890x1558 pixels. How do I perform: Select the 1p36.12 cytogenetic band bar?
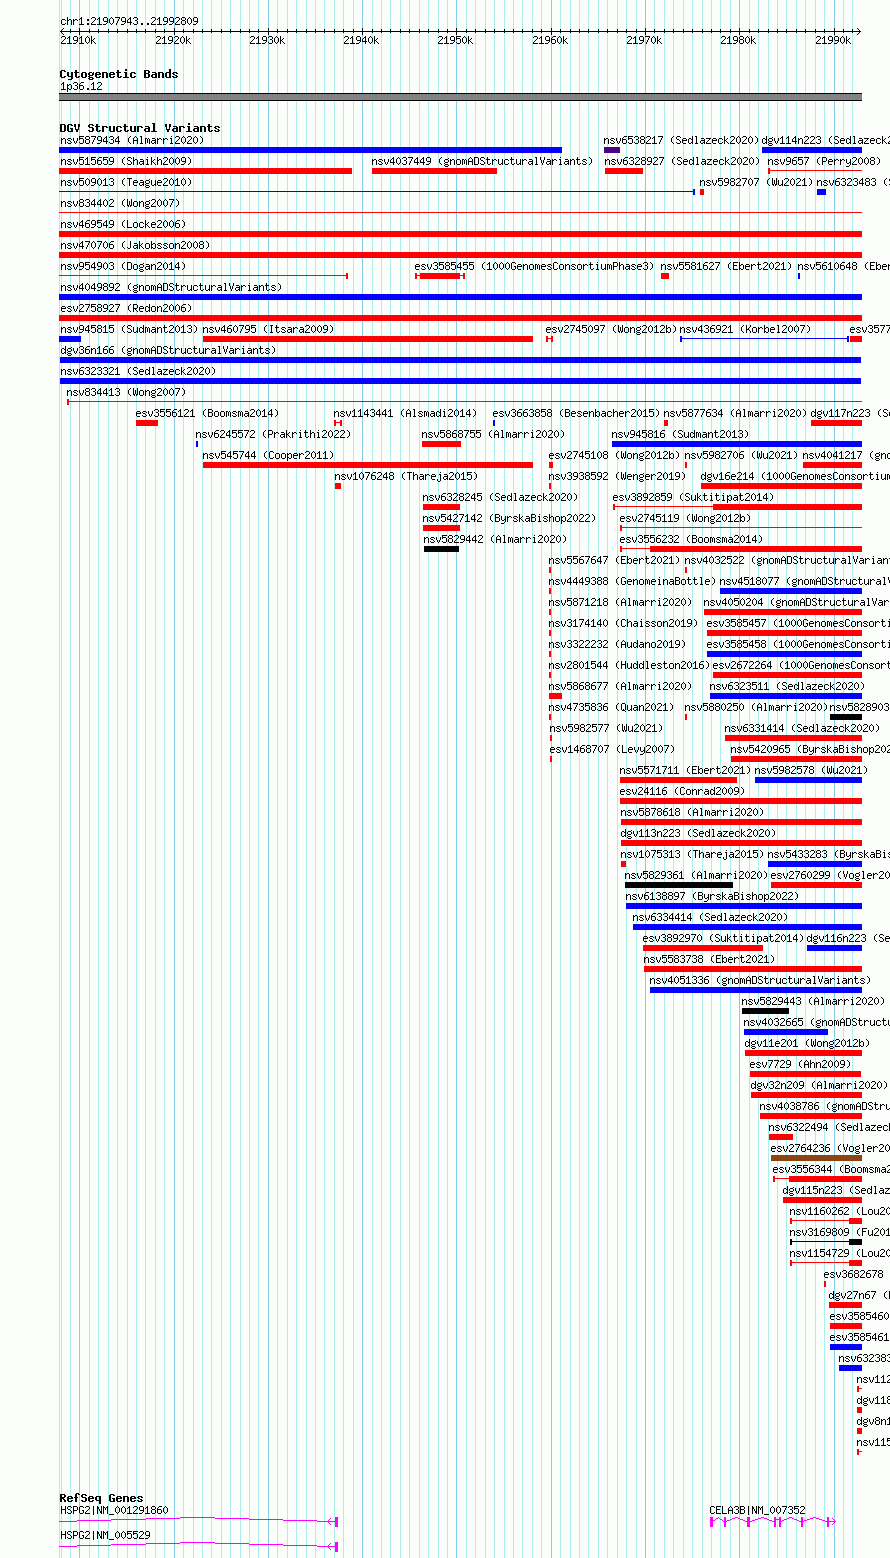pyautogui.click(x=460, y=97)
